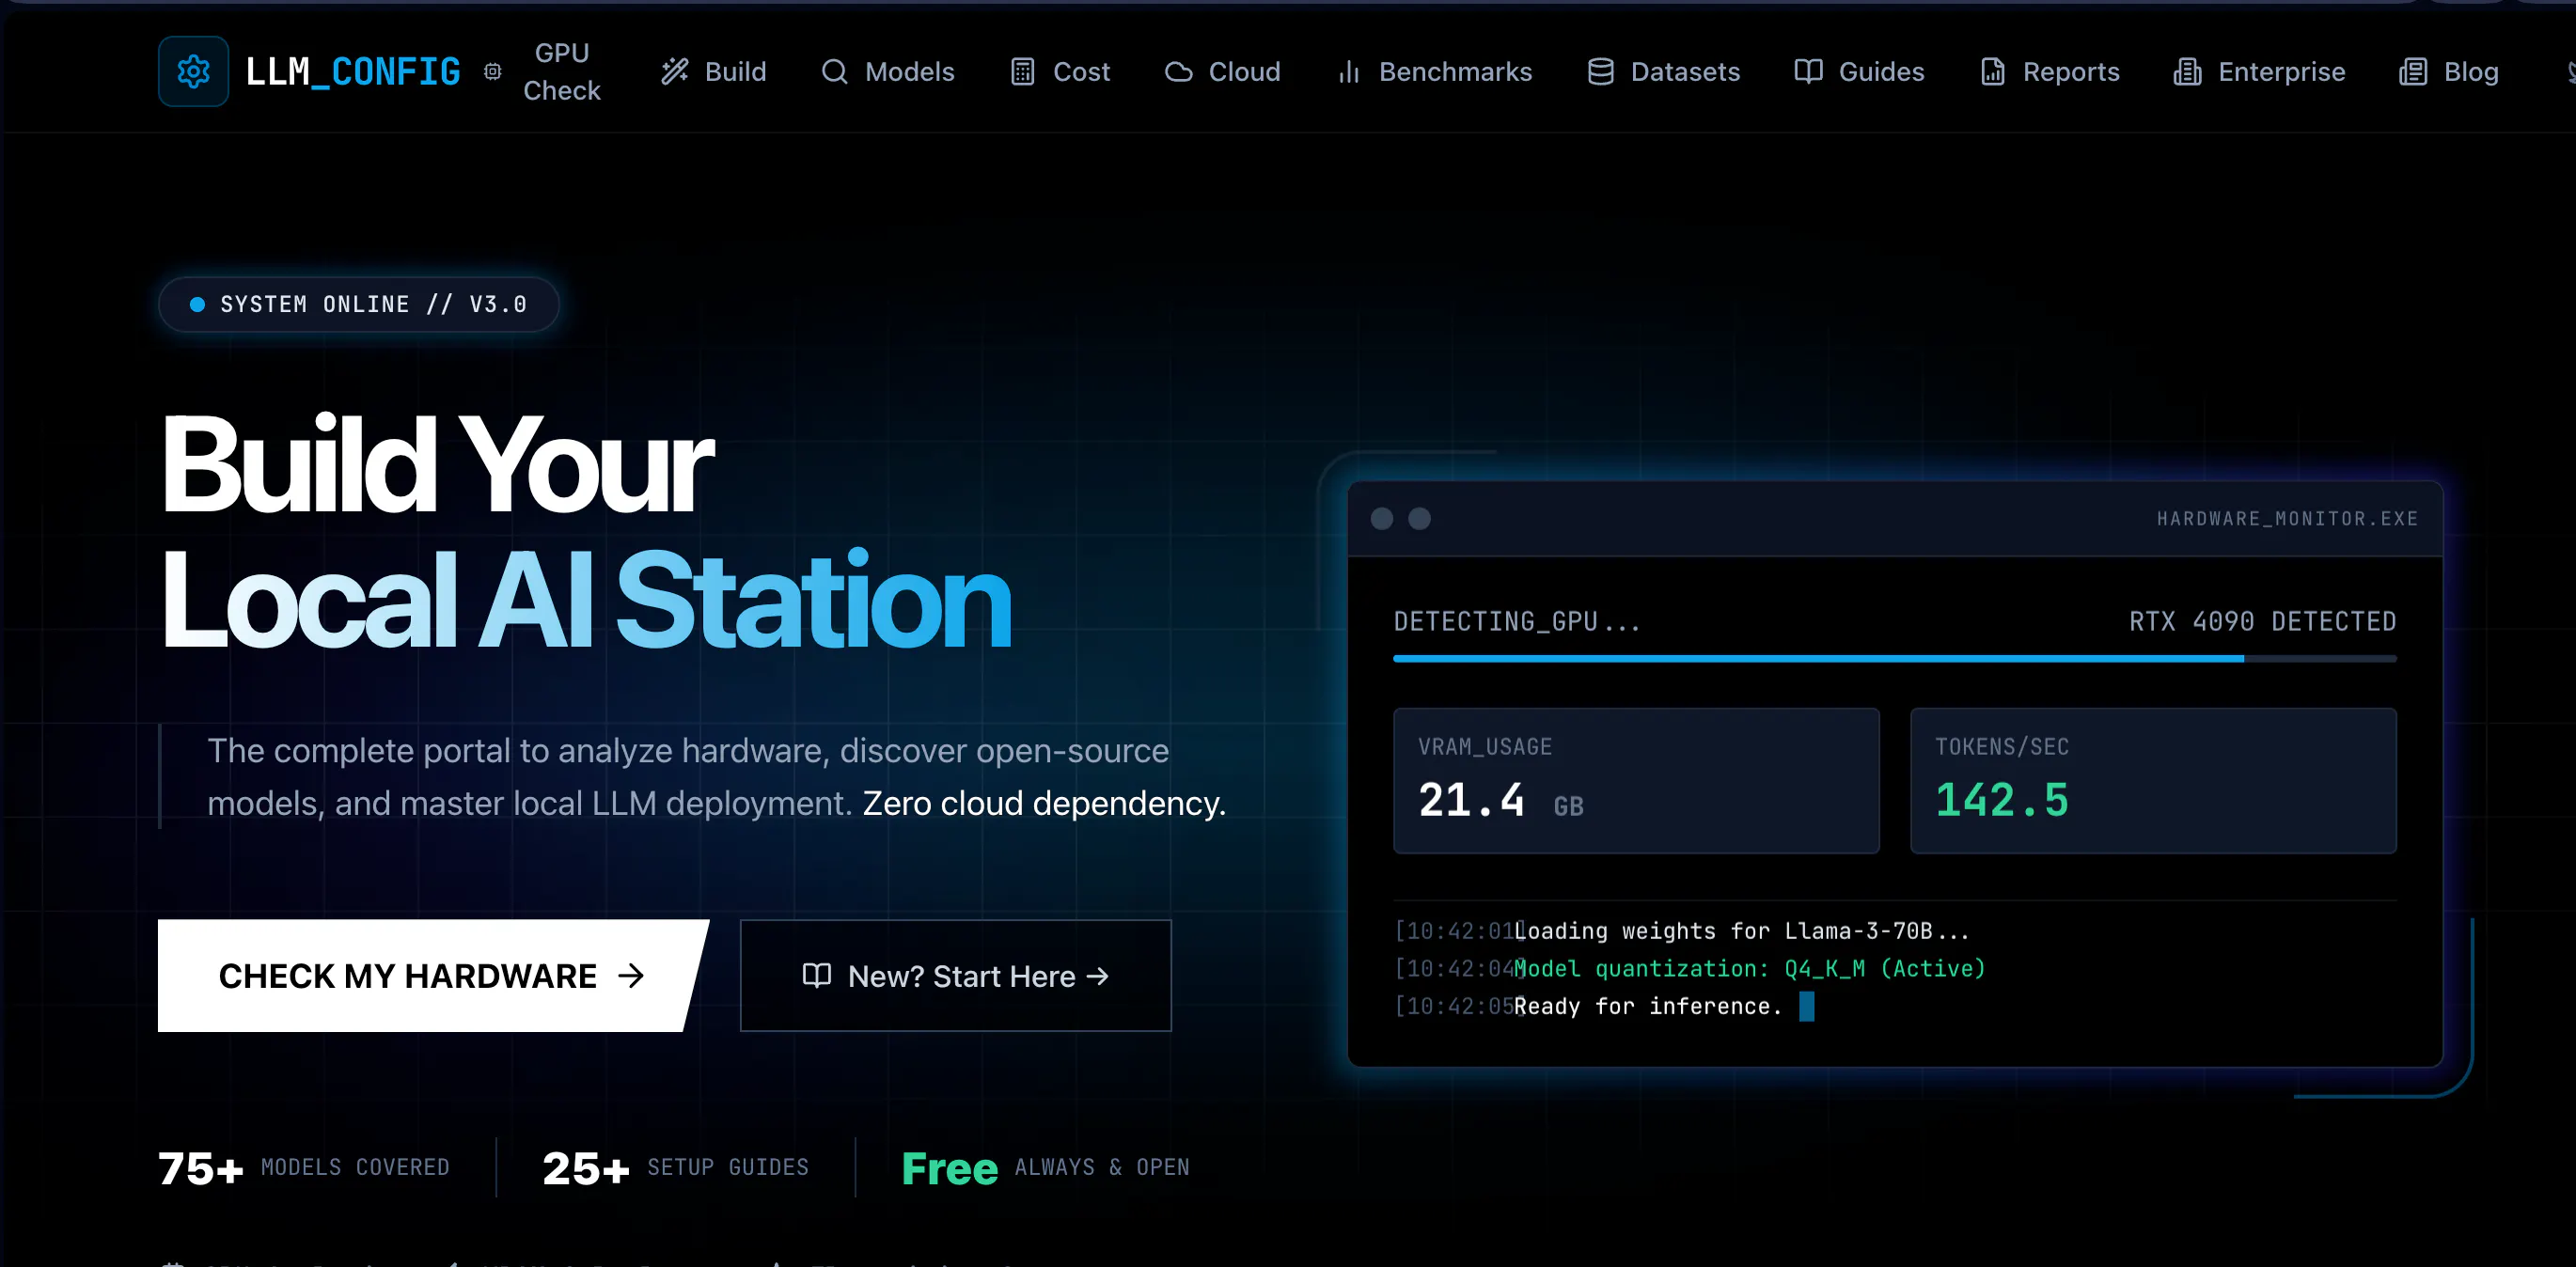The height and width of the screenshot is (1267, 2576).
Task: Click the TOKENS/SEC 142.5 card
Action: tap(2153, 781)
